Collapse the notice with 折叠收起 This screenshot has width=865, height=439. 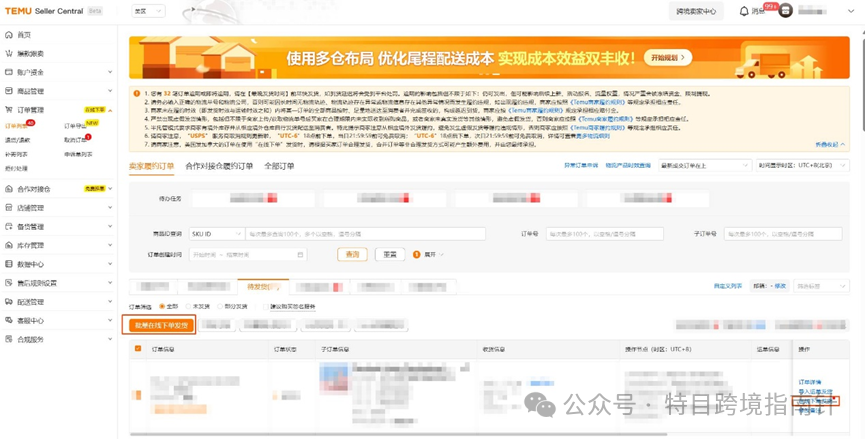(830, 144)
